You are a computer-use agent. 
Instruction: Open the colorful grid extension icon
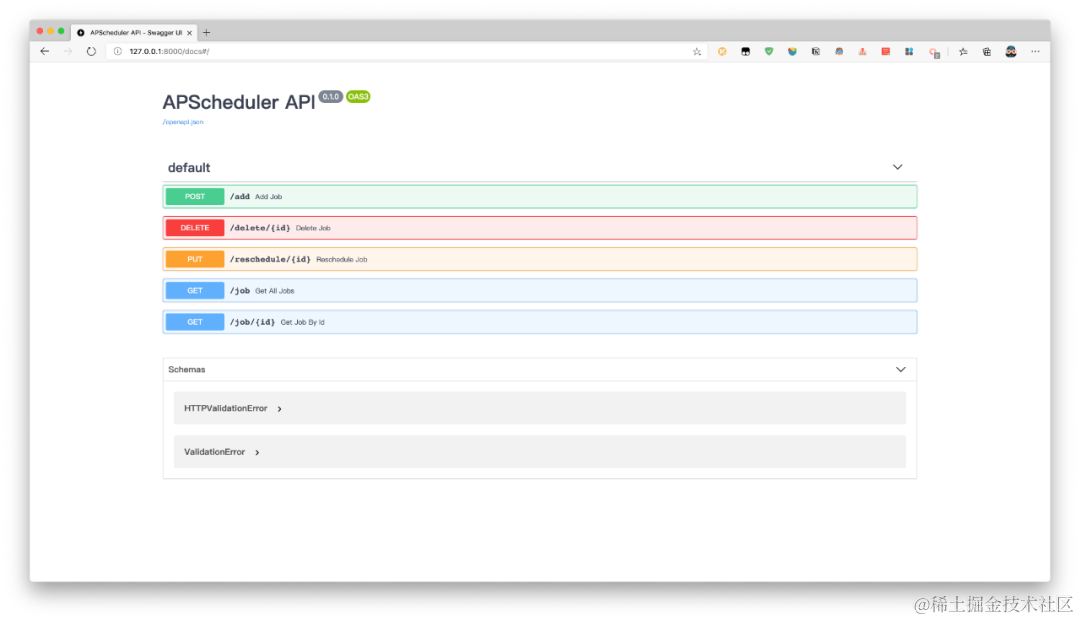coord(909,52)
